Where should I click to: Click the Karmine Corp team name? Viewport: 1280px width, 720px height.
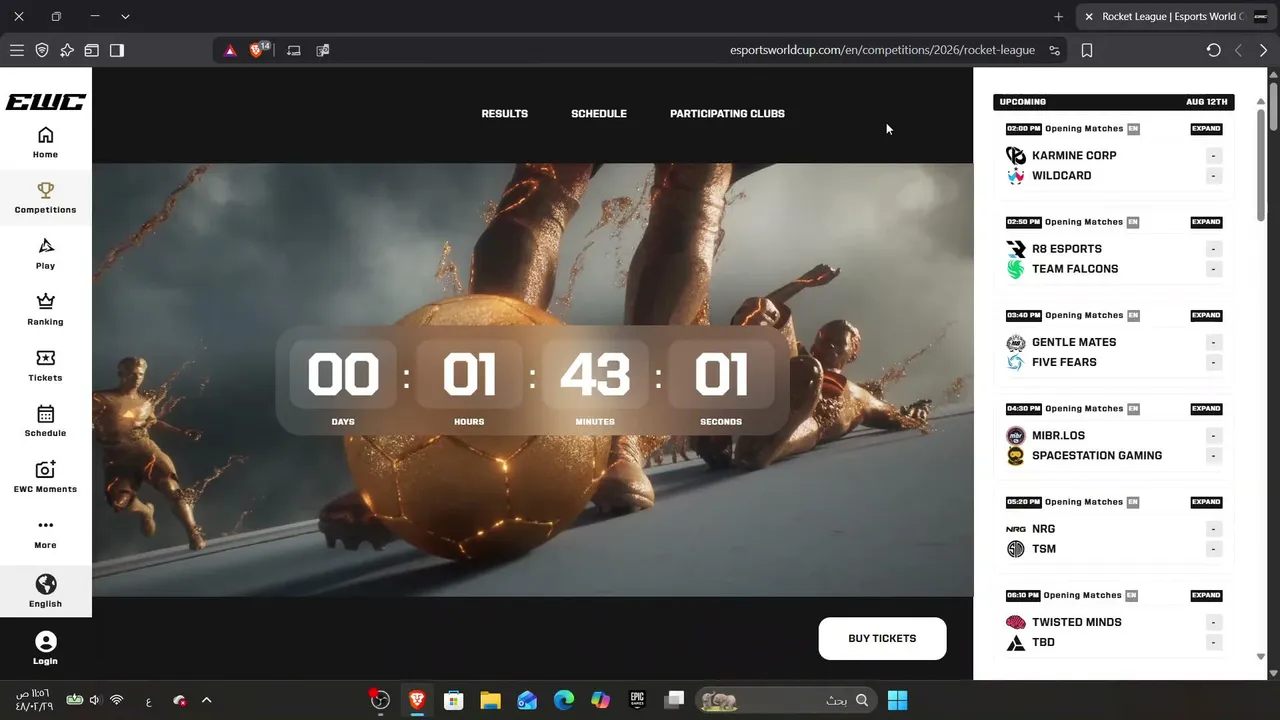[1074, 156]
